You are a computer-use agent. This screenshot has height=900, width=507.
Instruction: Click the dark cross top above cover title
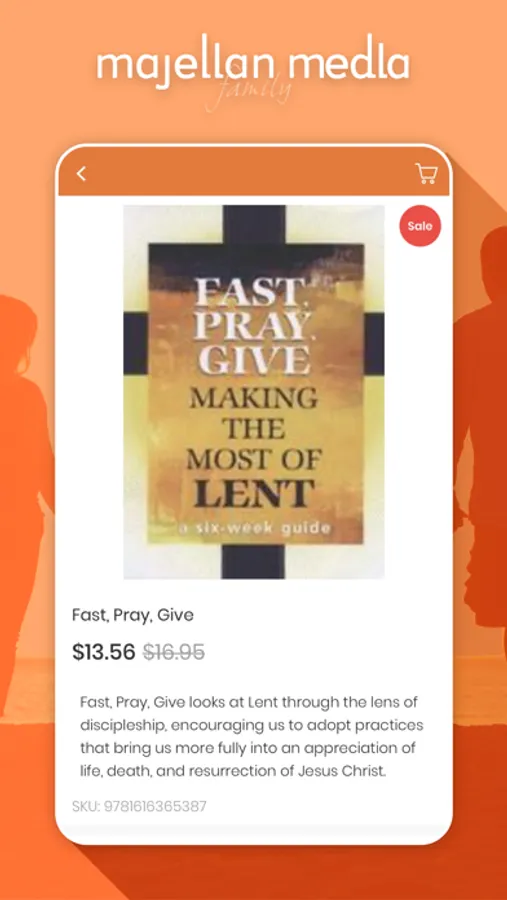tap(254, 225)
